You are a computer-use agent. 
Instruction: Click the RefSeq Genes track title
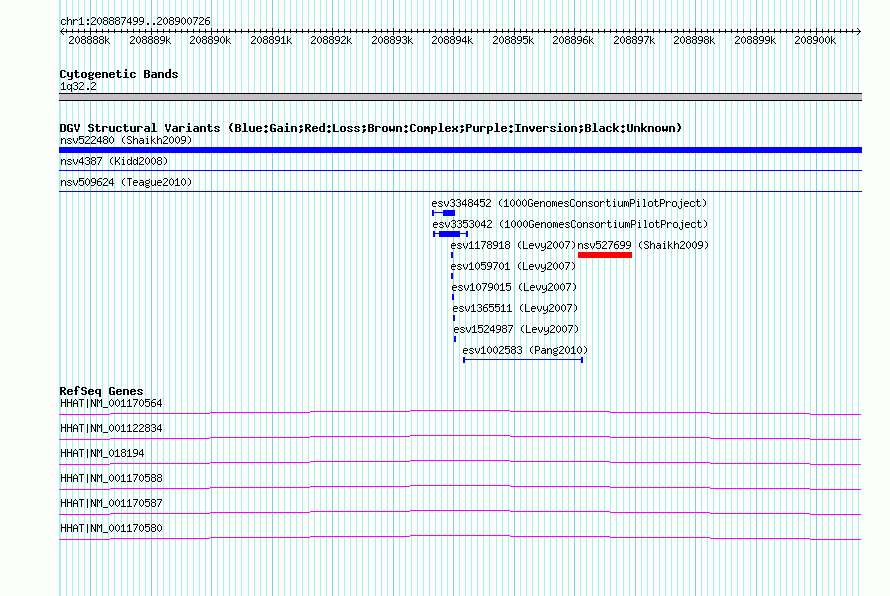pyautogui.click(x=101, y=391)
